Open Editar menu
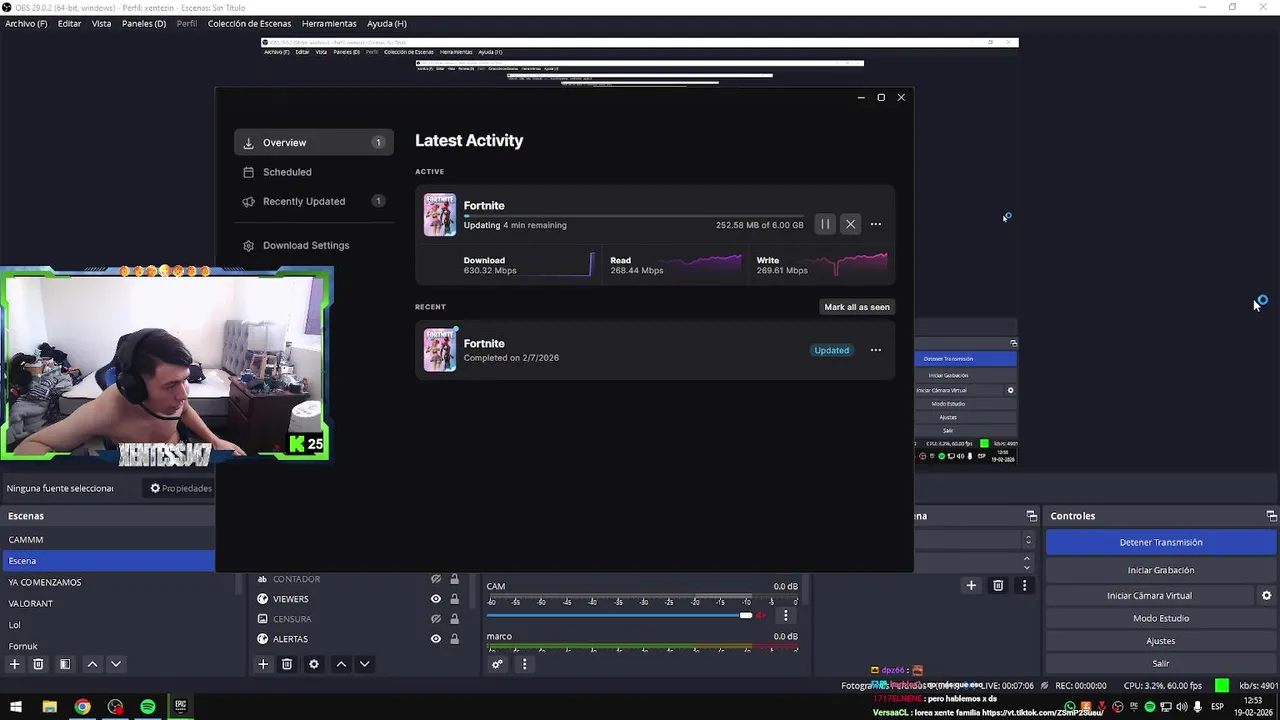1280x720 pixels. (x=69, y=23)
